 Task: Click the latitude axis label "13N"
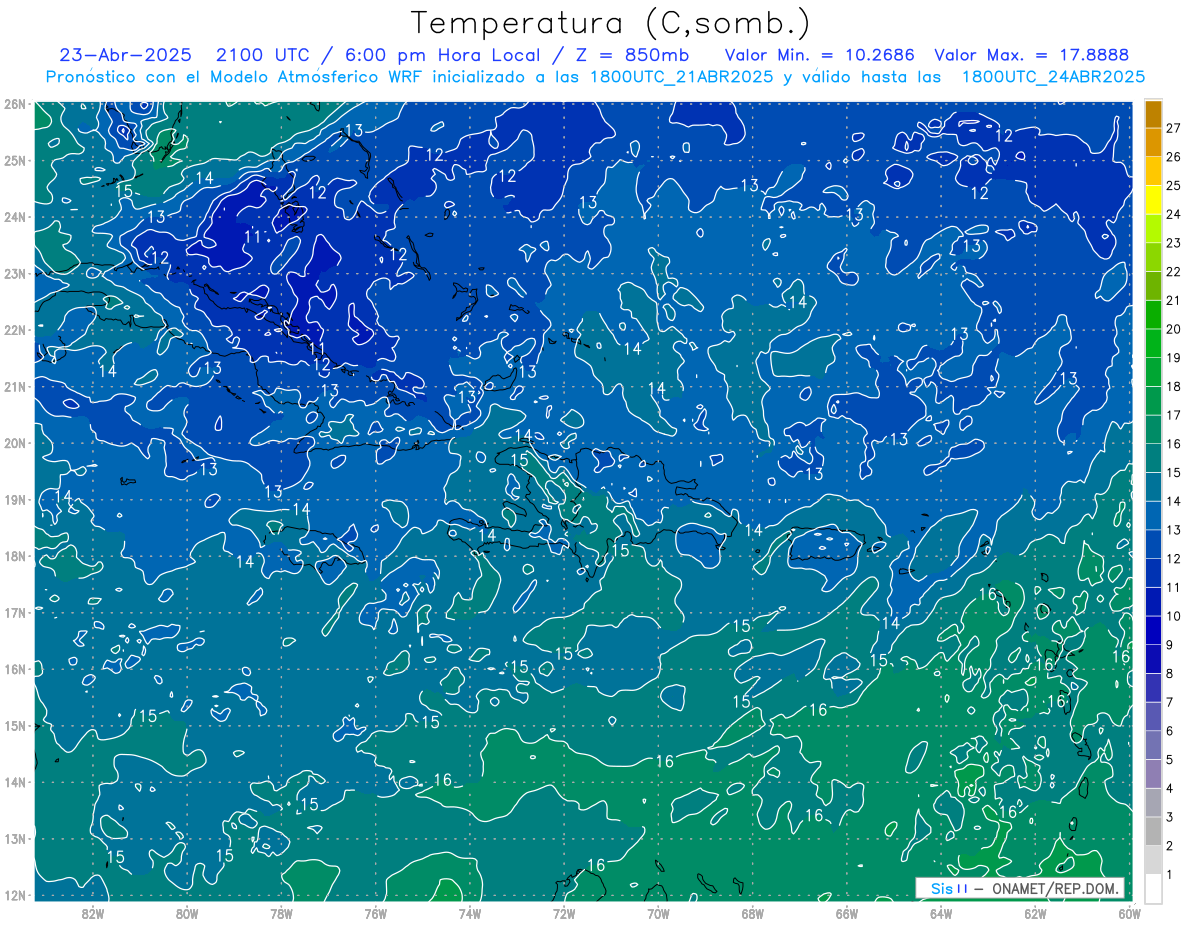pos(15,838)
